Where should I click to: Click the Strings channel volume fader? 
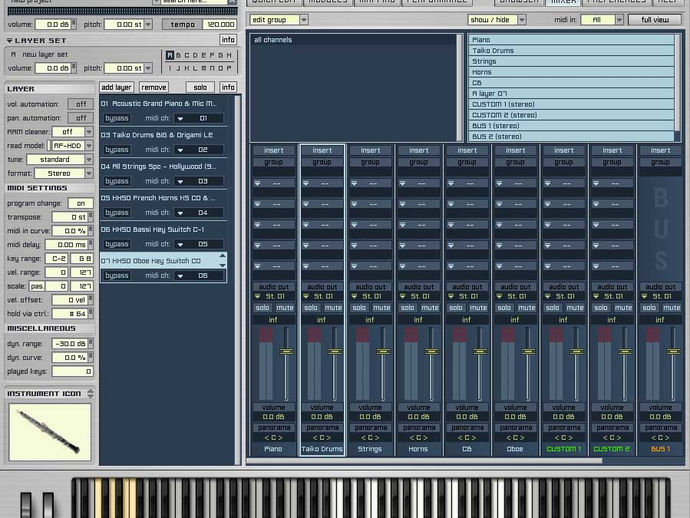383,352
